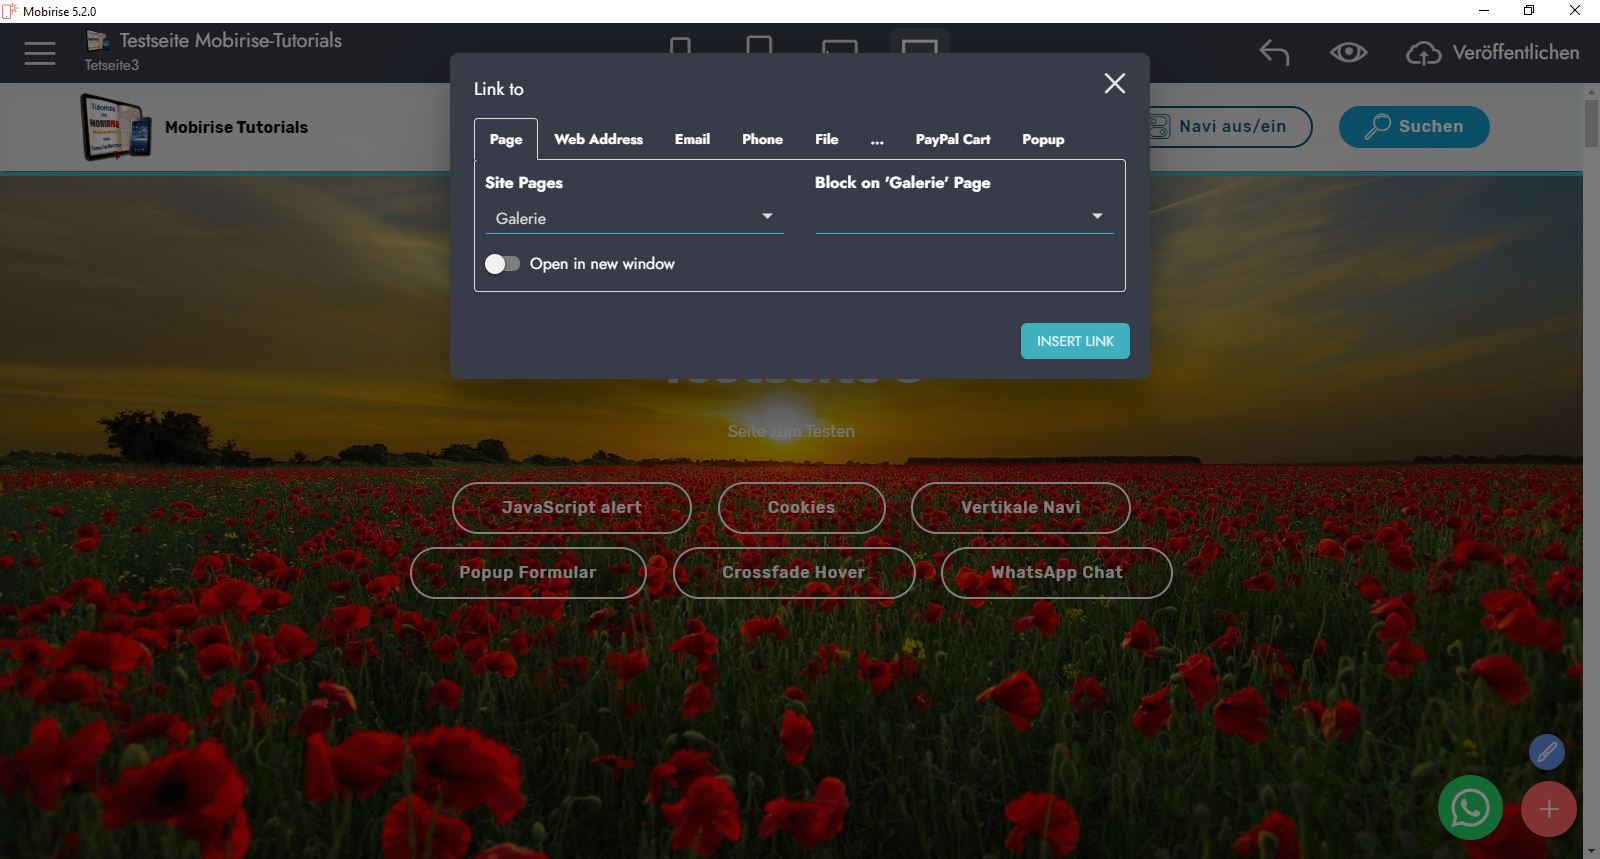Click the blue pencil edit icon
This screenshot has height=859, width=1600.
pyautogui.click(x=1546, y=751)
